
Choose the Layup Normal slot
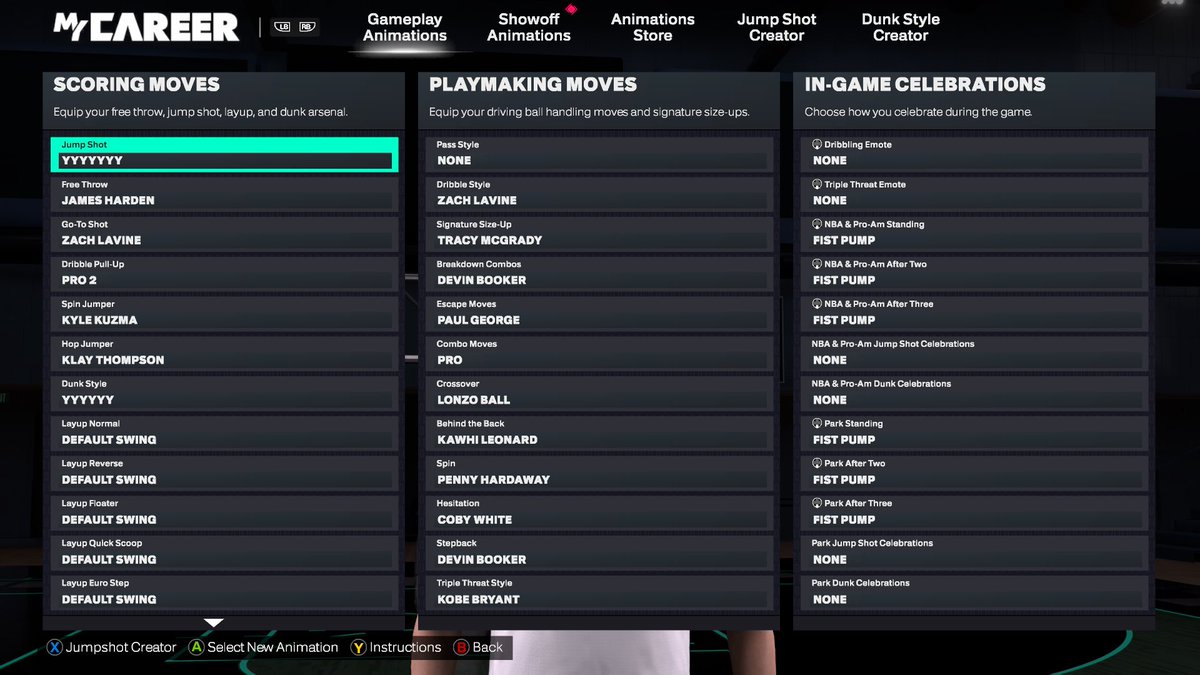(224, 434)
